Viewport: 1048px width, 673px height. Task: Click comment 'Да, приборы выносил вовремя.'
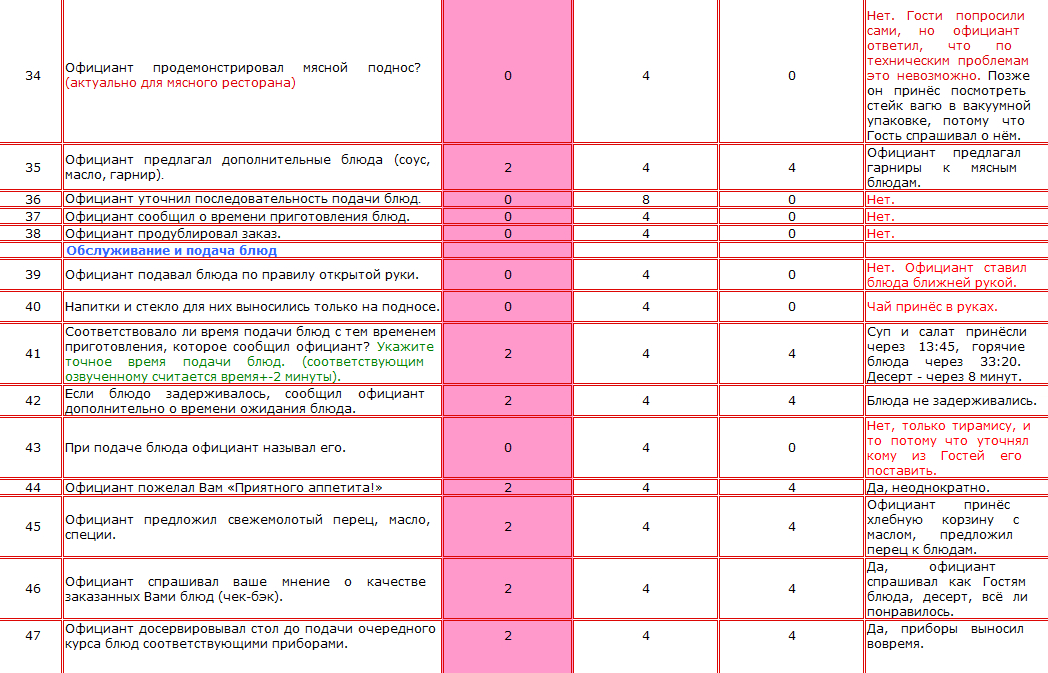pos(945,636)
